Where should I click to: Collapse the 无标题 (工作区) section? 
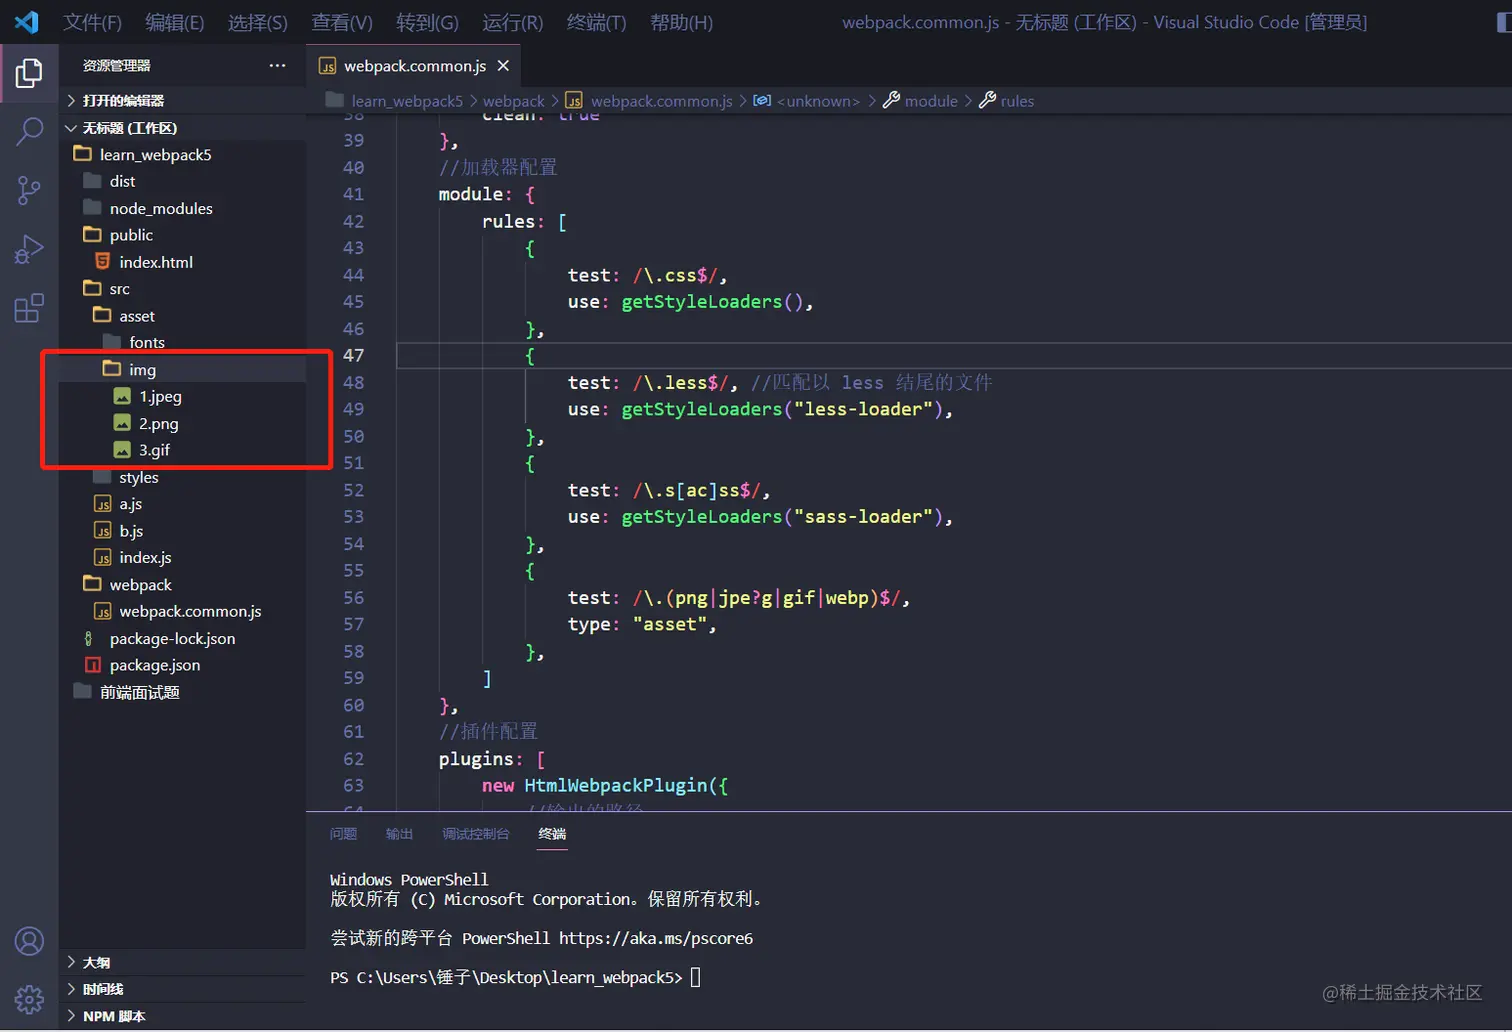point(182,127)
